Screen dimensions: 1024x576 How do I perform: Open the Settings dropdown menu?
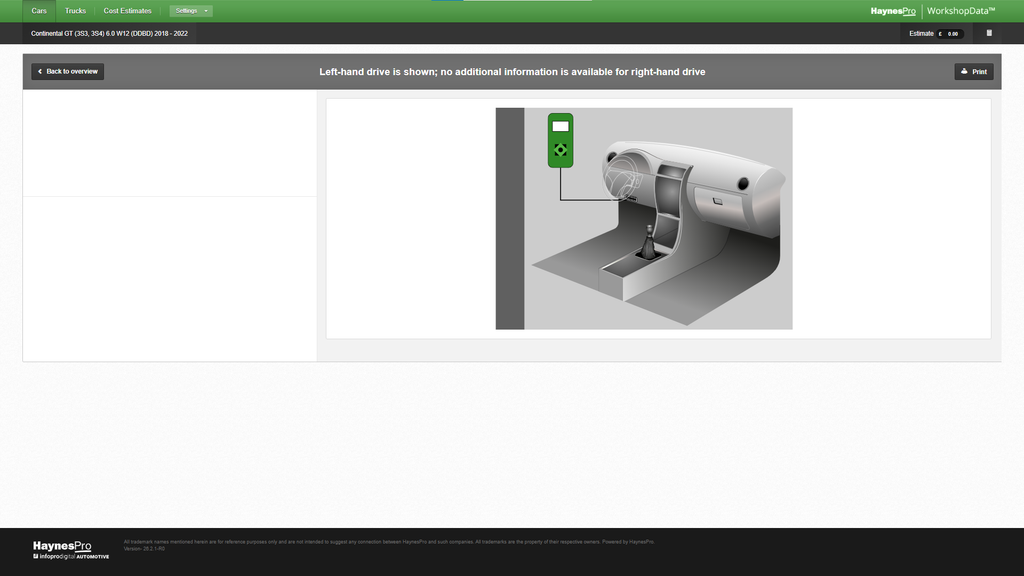pyautogui.click(x=191, y=11)
